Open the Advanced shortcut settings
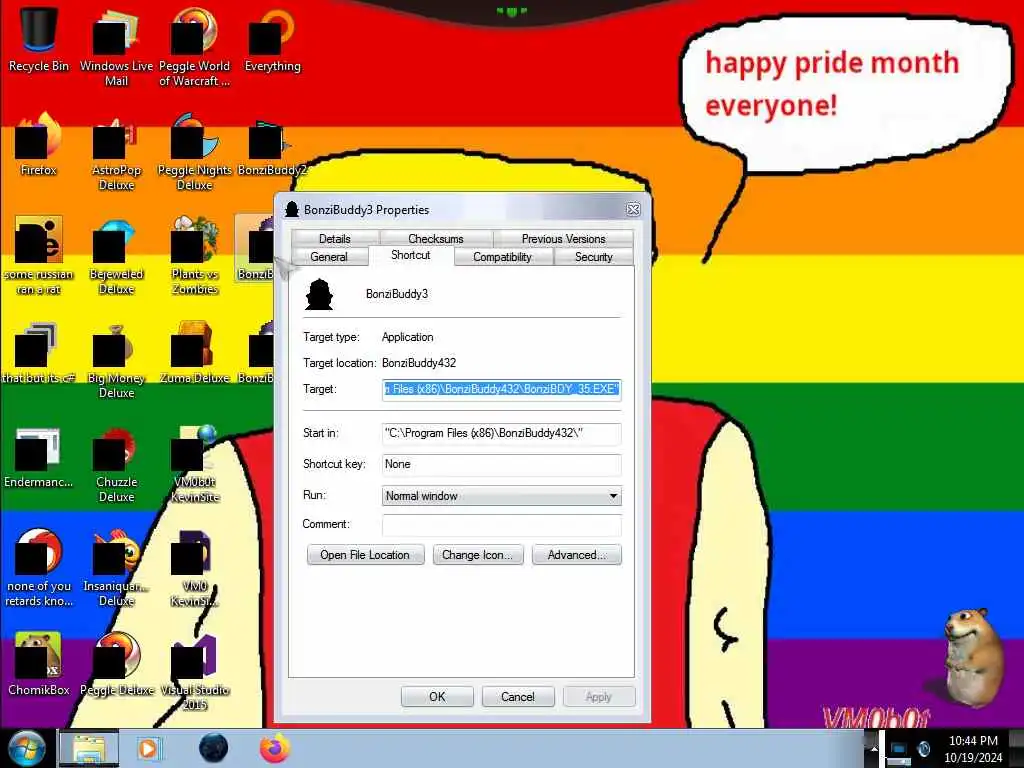The image size is (1024, 768). 577,555
